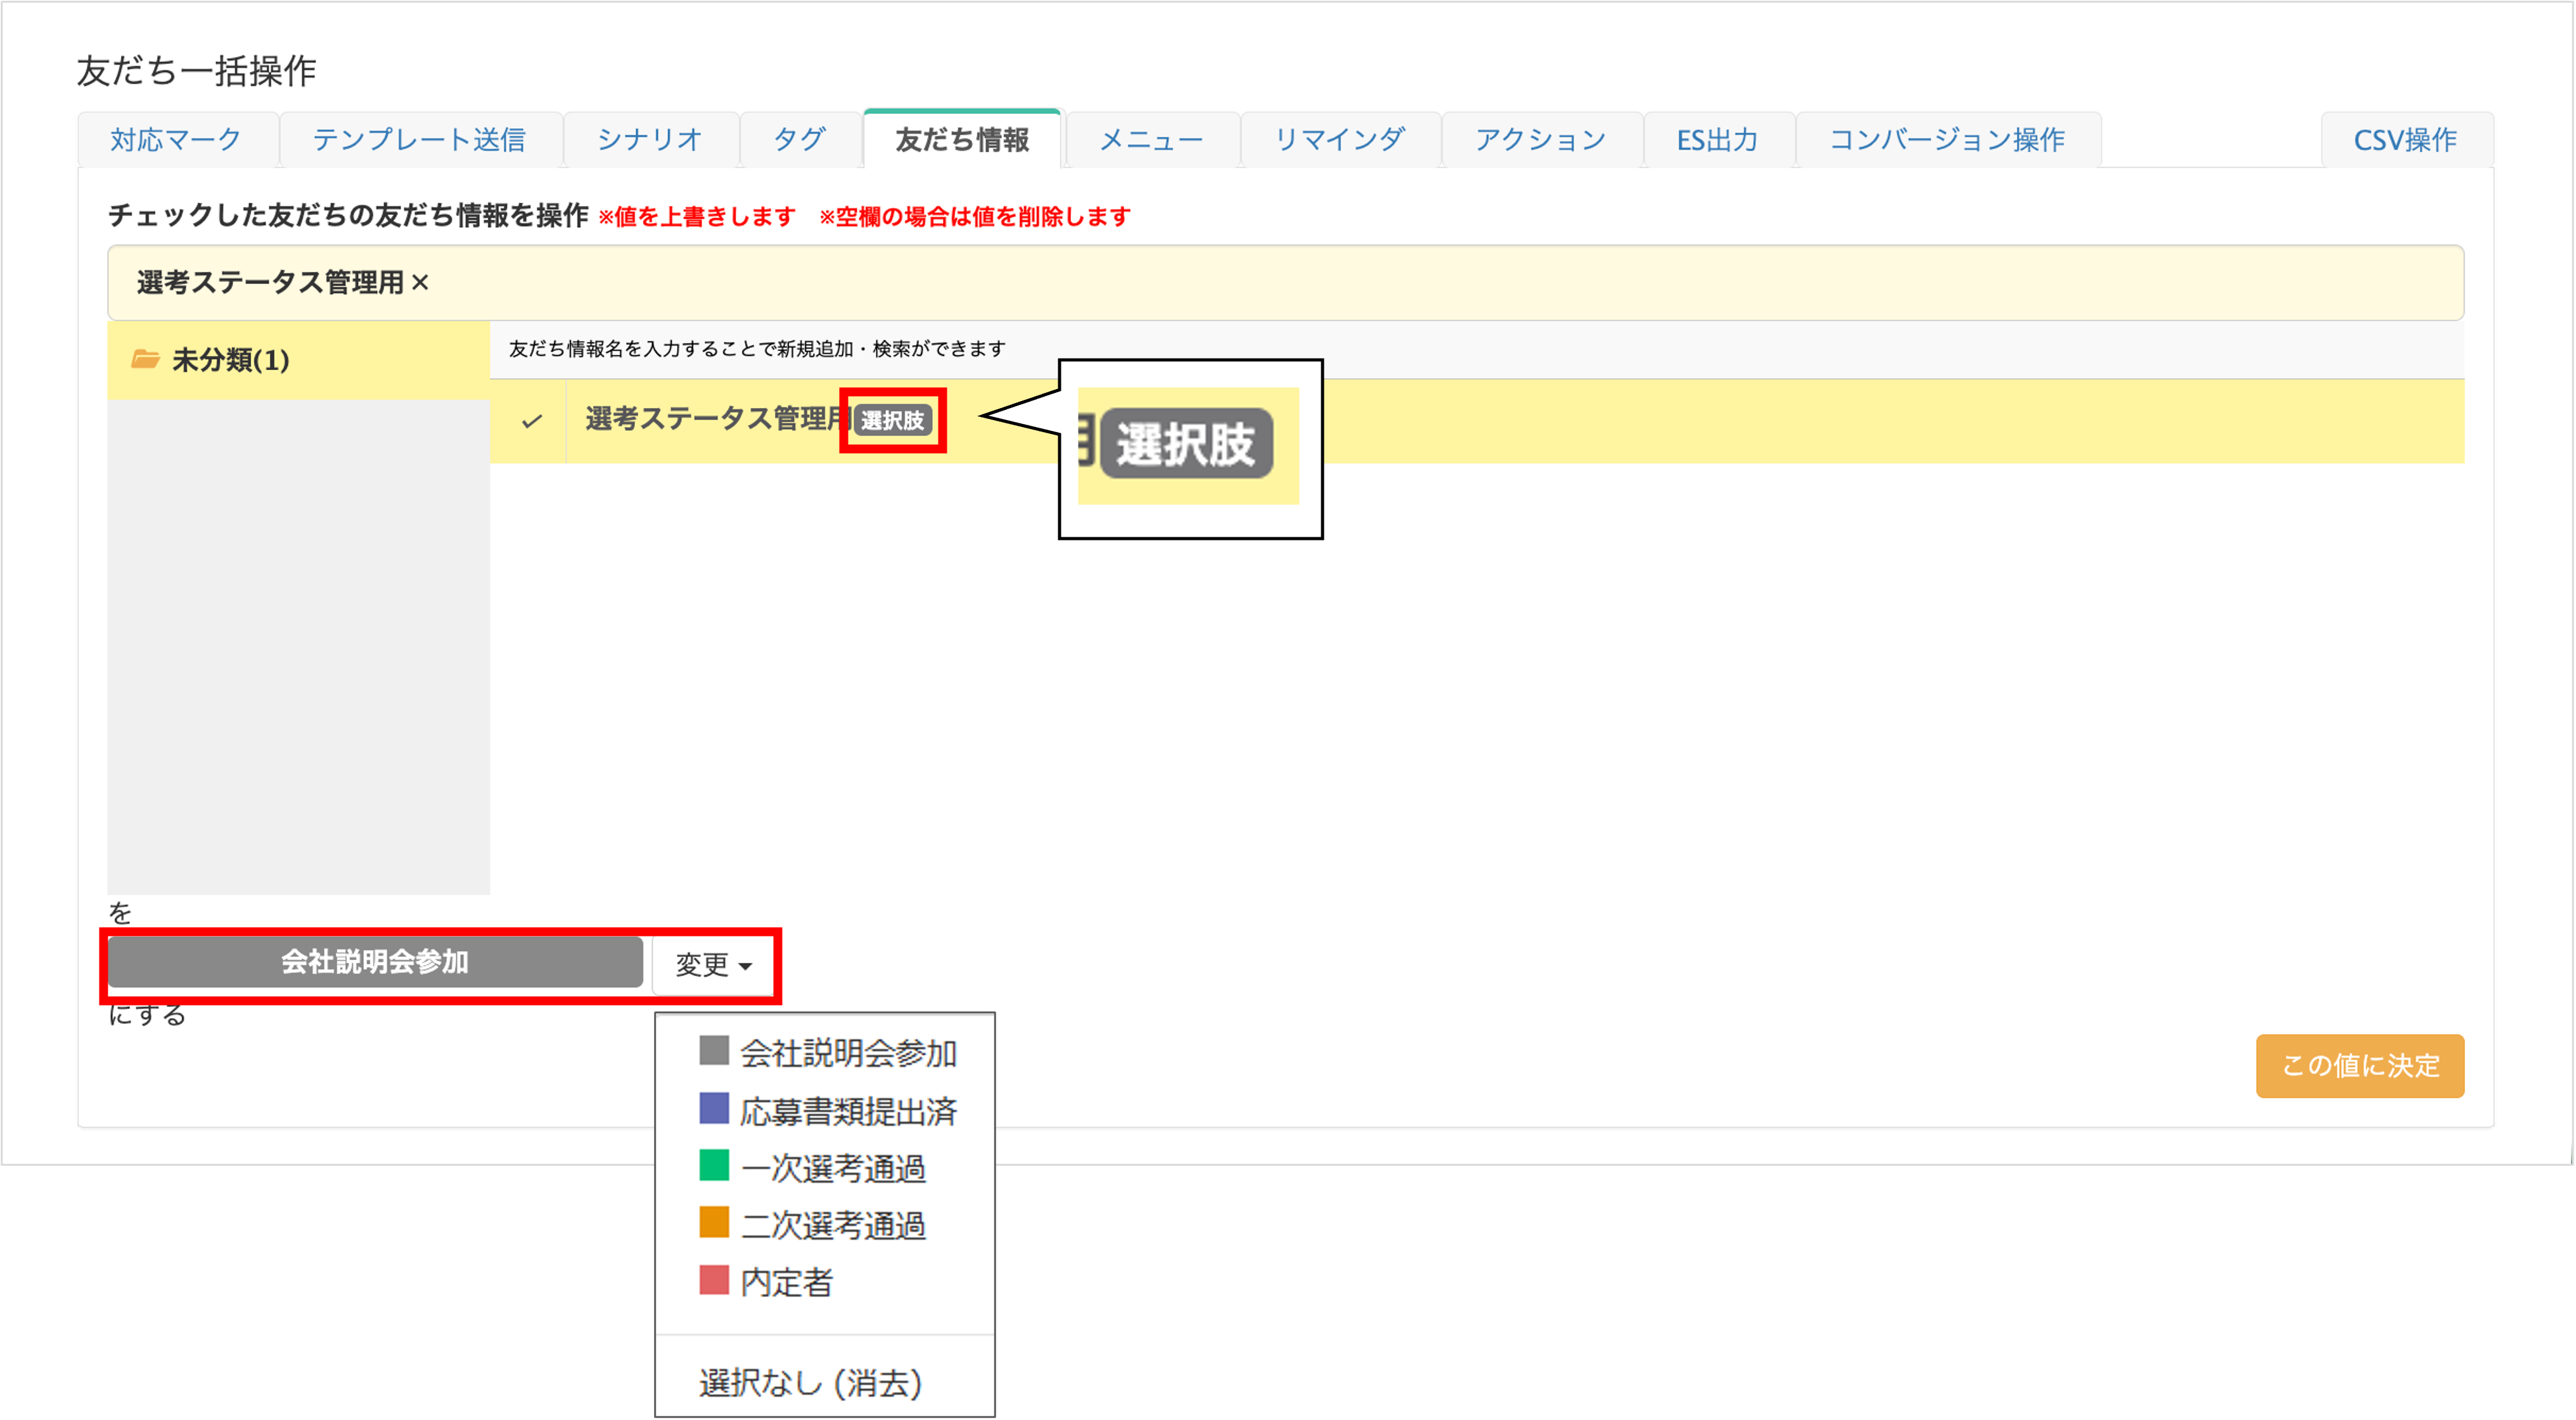Select the 未分類(1) folder in sidebar
This screenshot has height=1420, width=2576.
230,360
